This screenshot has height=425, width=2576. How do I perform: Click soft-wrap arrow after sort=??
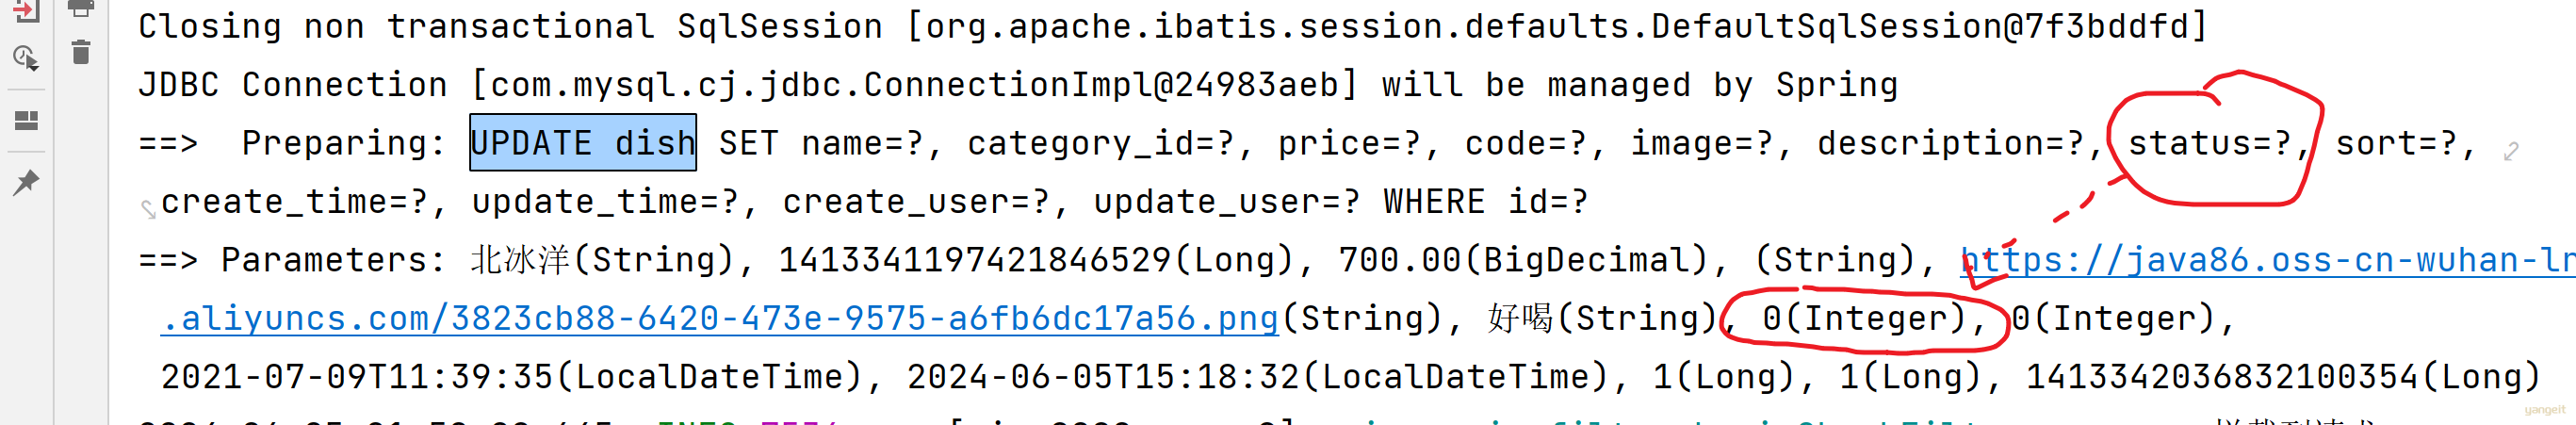click(x=2511, y=151)
